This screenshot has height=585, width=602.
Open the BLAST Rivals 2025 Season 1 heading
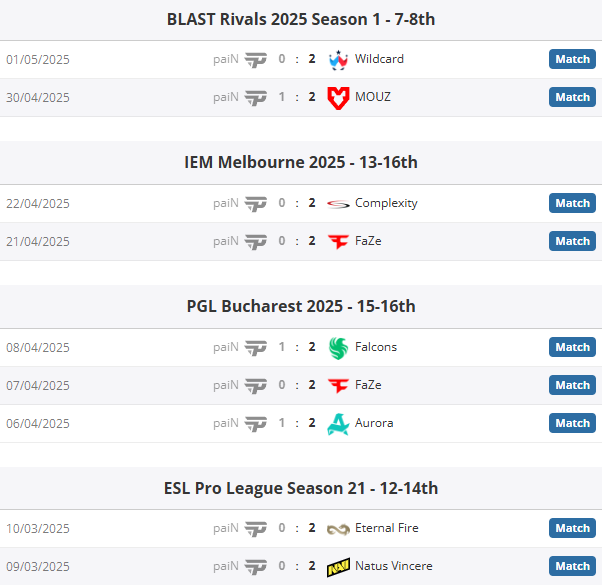click(x=301, y=19)
